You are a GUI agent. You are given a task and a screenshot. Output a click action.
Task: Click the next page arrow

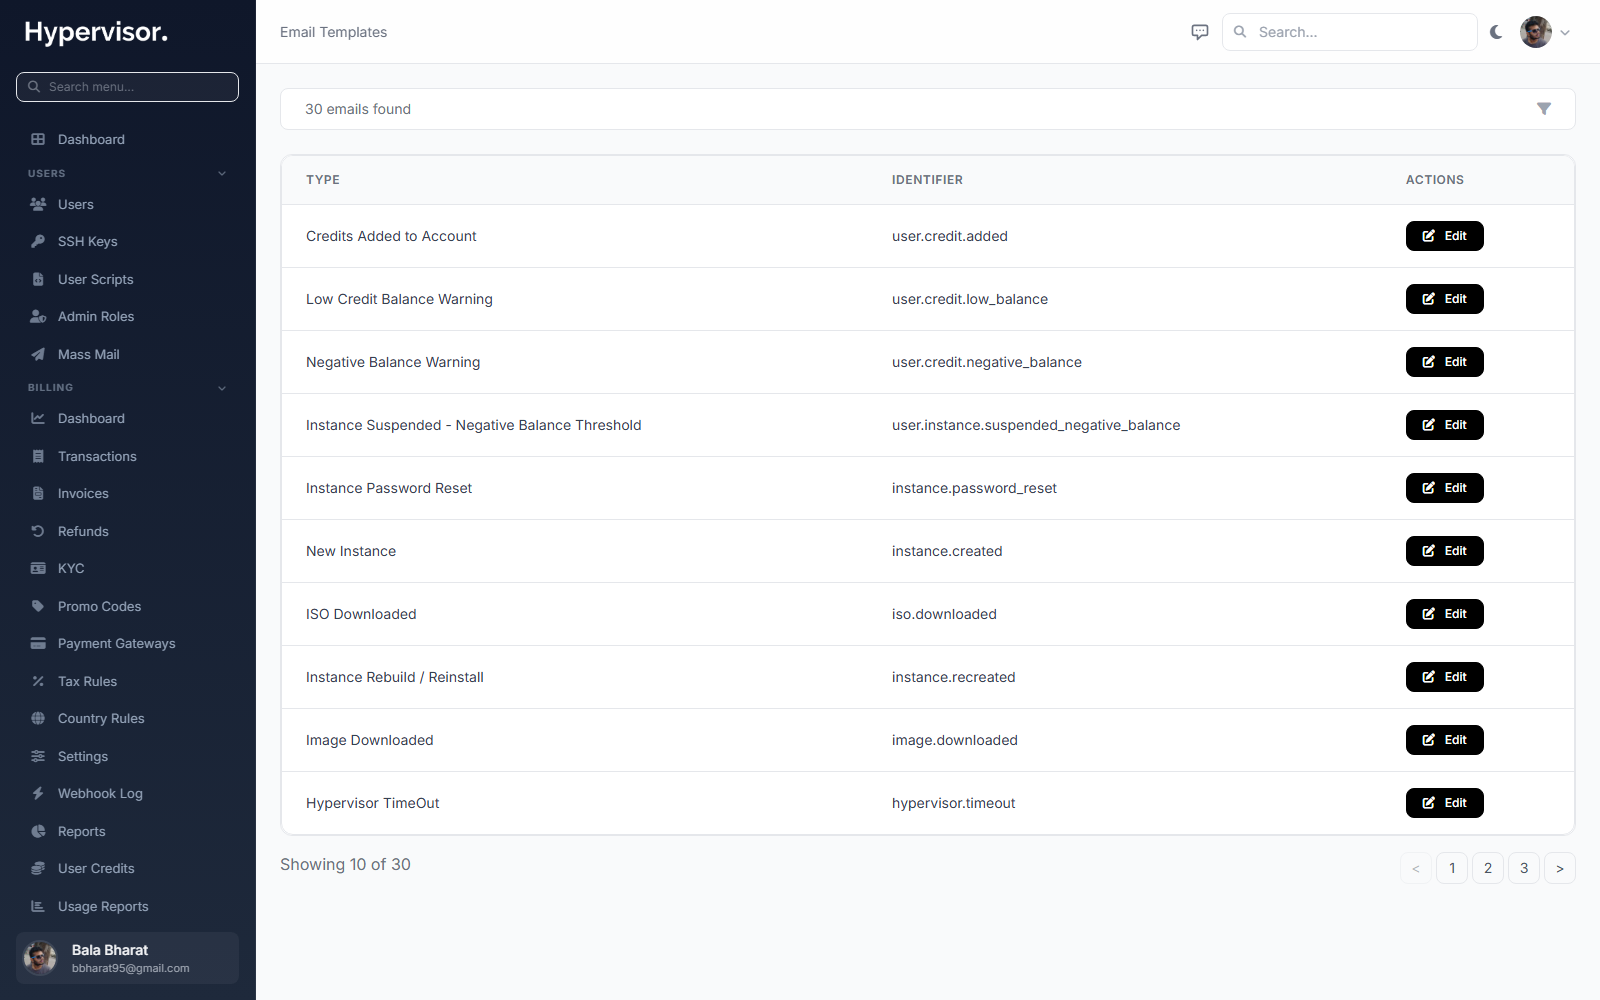1560,868
